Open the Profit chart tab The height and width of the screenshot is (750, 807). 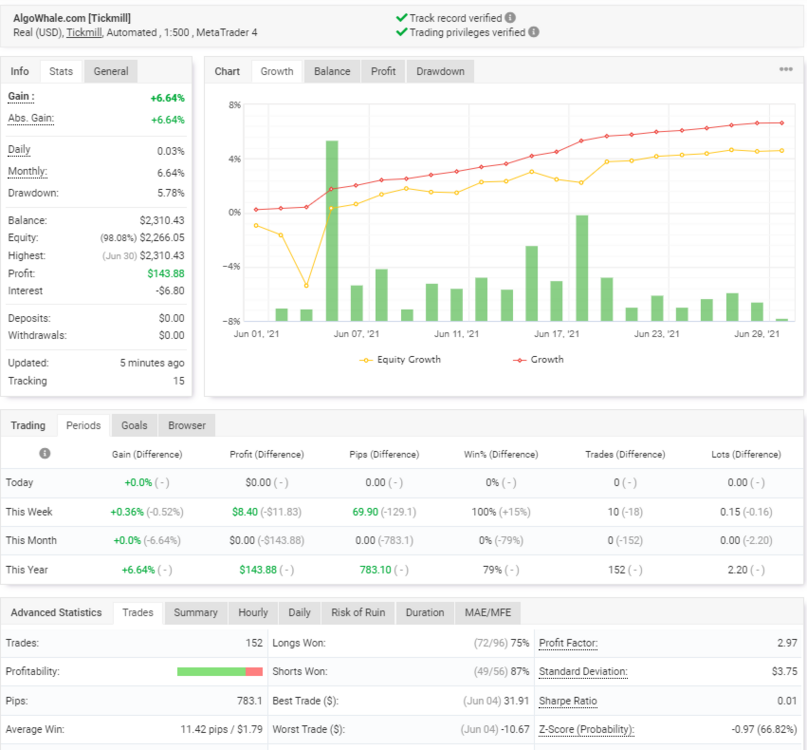(383, 71)
